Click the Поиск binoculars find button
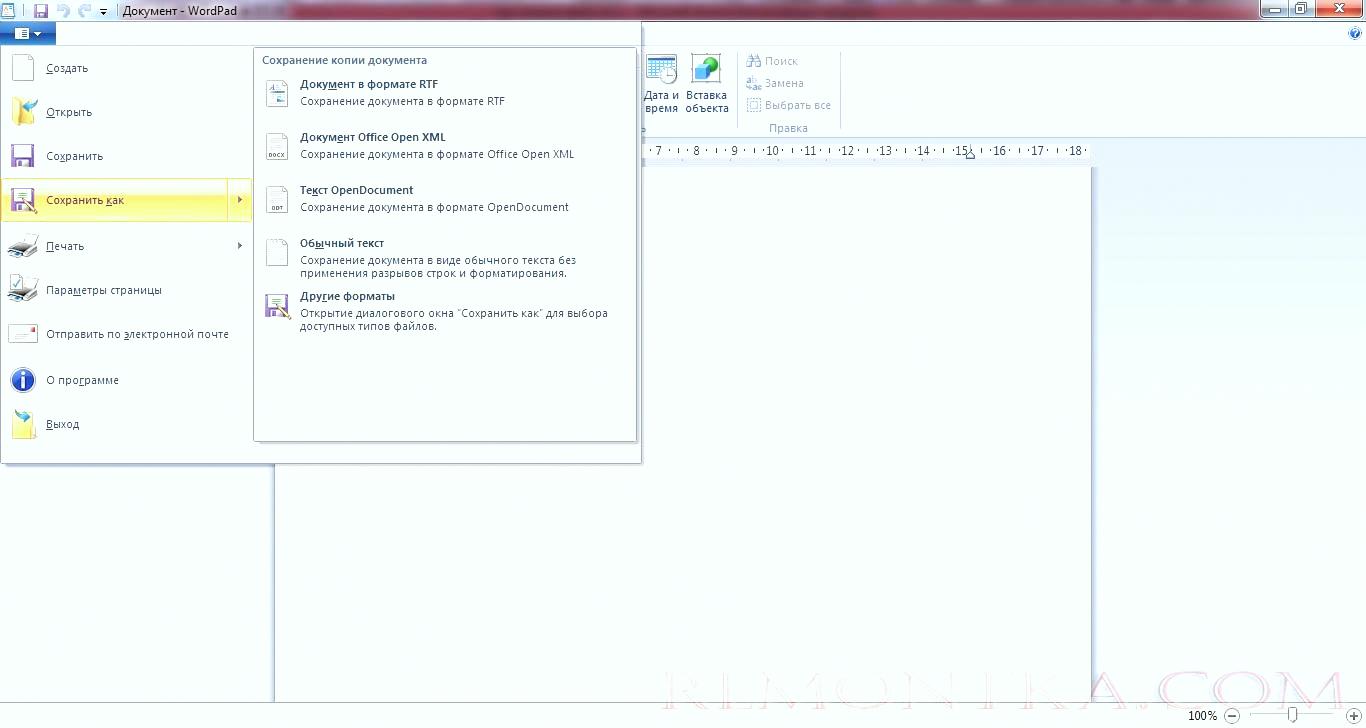The width and height of the screenshot is (1366, 728). 772,61
